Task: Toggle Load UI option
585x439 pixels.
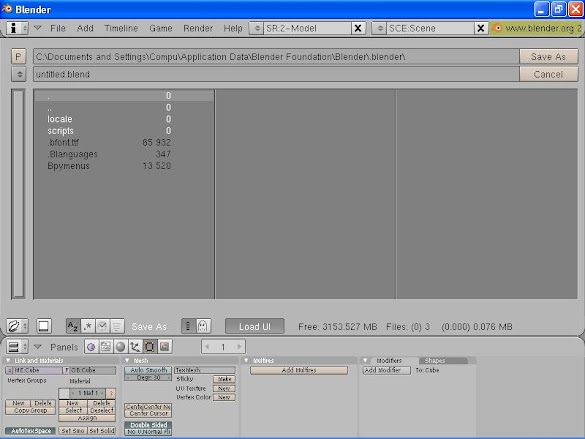Action: (x=255, y=326)
